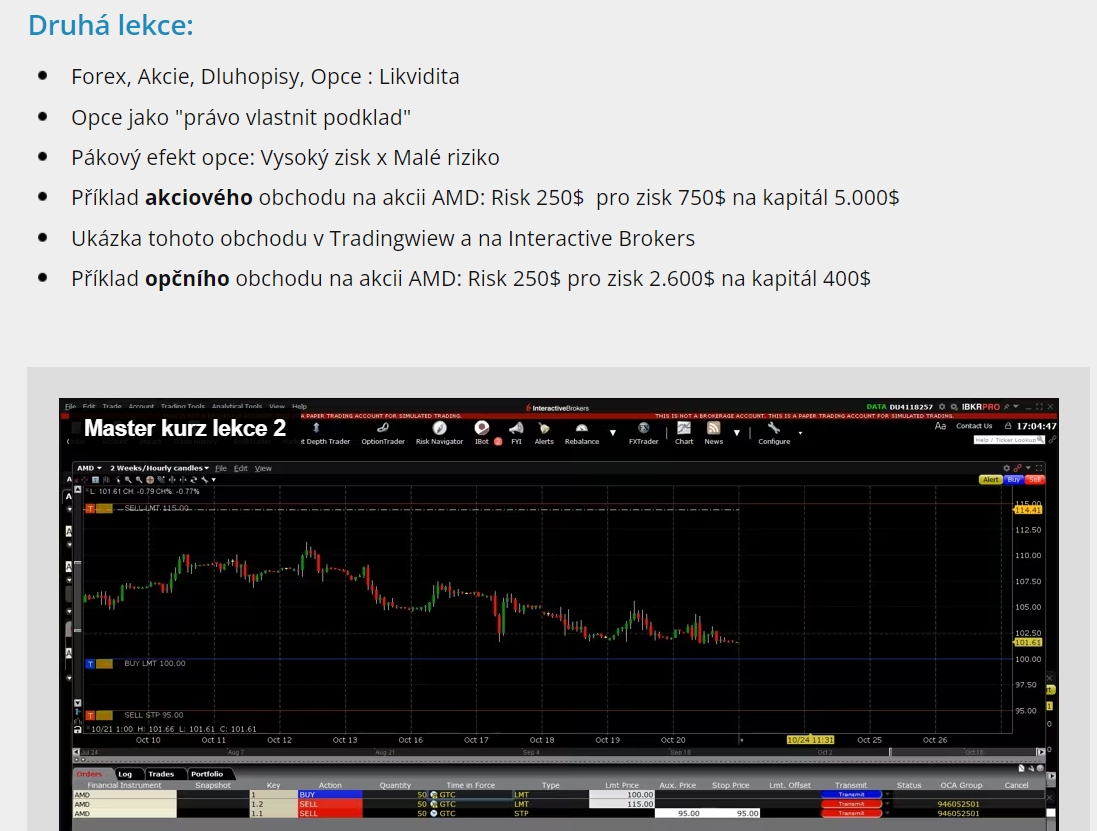Launch the FXTrader
Image resolution: width=1097 pixels, height=831 pixels.
click(x=644, y=434)
